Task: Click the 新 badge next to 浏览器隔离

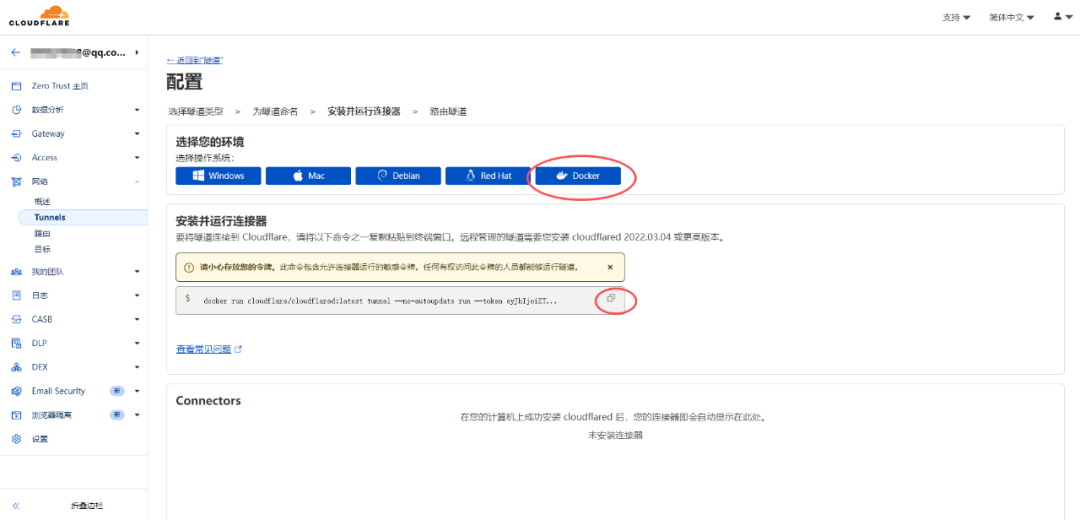Action: (118, 415)
